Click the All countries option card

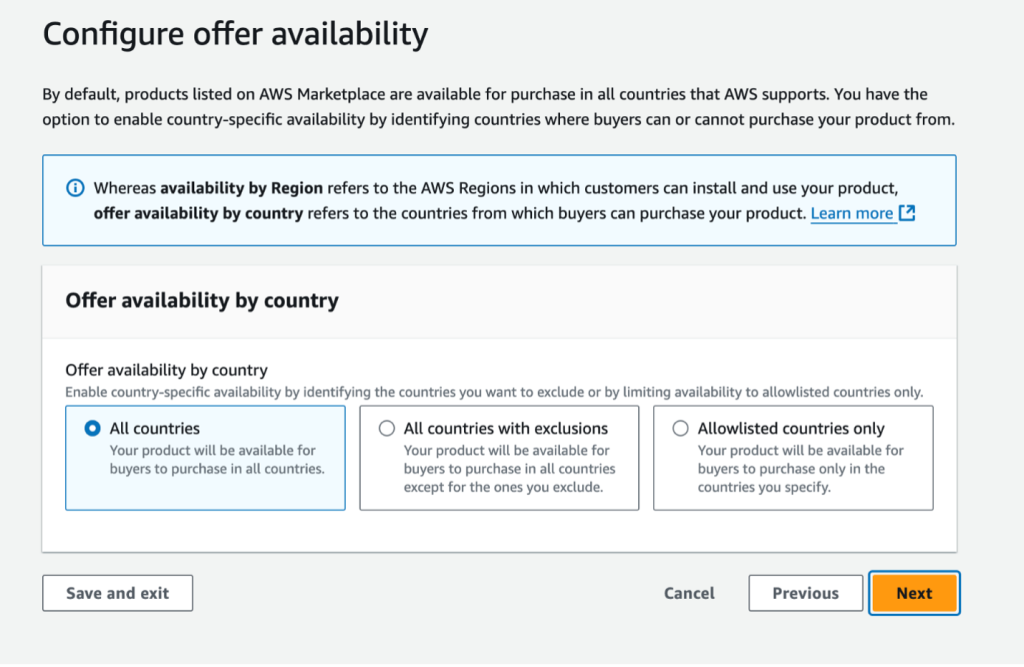pyautogui.click(x=205, y=458)
